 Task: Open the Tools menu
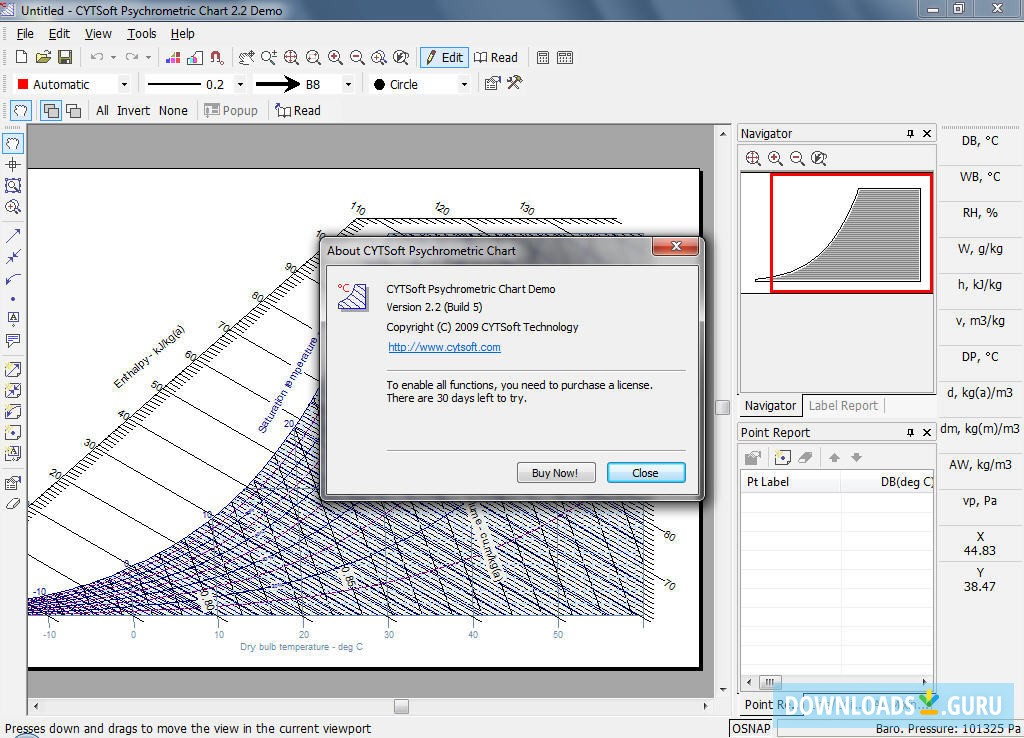[x=141, y=33]
